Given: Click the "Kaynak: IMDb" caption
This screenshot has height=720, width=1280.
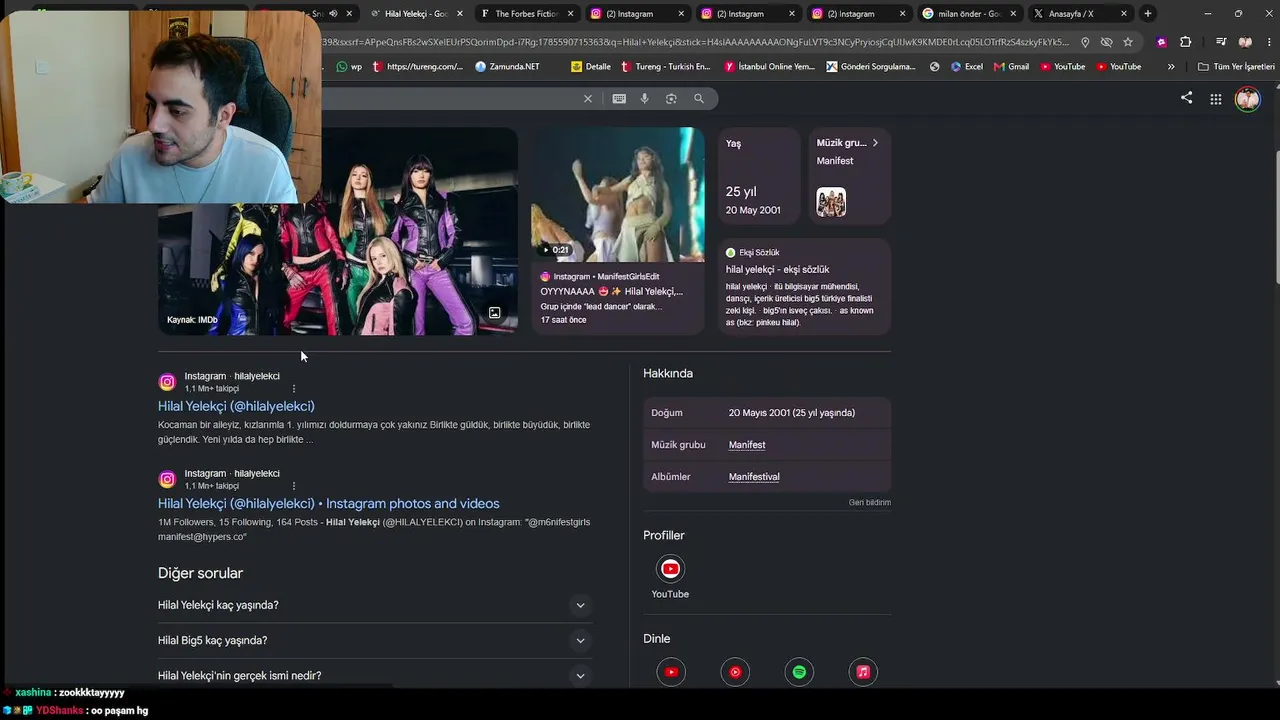Looking at the screenshot, I should pos(192,320).
